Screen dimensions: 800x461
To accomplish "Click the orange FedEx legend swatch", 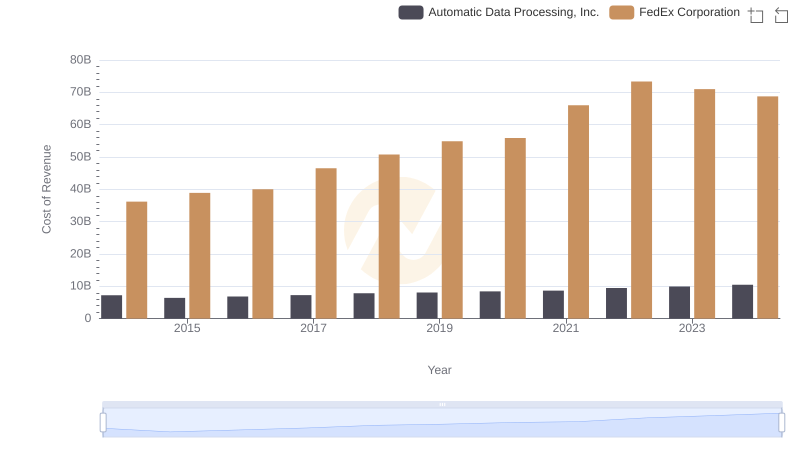I will pyautogui.click(x=622, y=12).
